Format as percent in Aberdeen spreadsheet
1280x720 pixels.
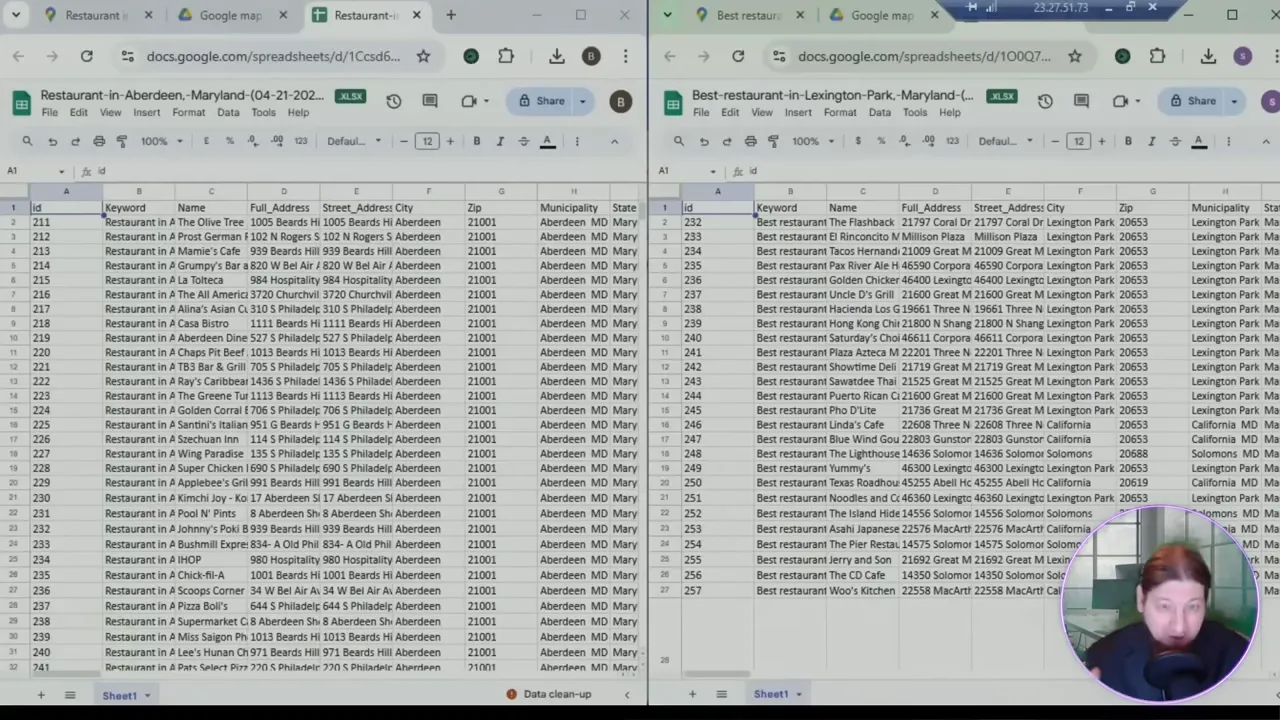[x=229, y=141]
